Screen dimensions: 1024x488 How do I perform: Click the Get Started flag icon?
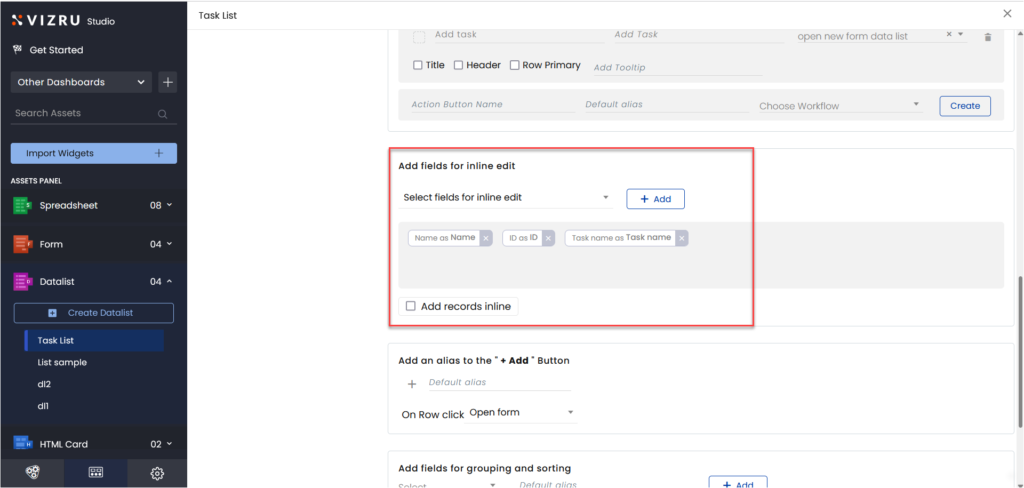point(17,50)
